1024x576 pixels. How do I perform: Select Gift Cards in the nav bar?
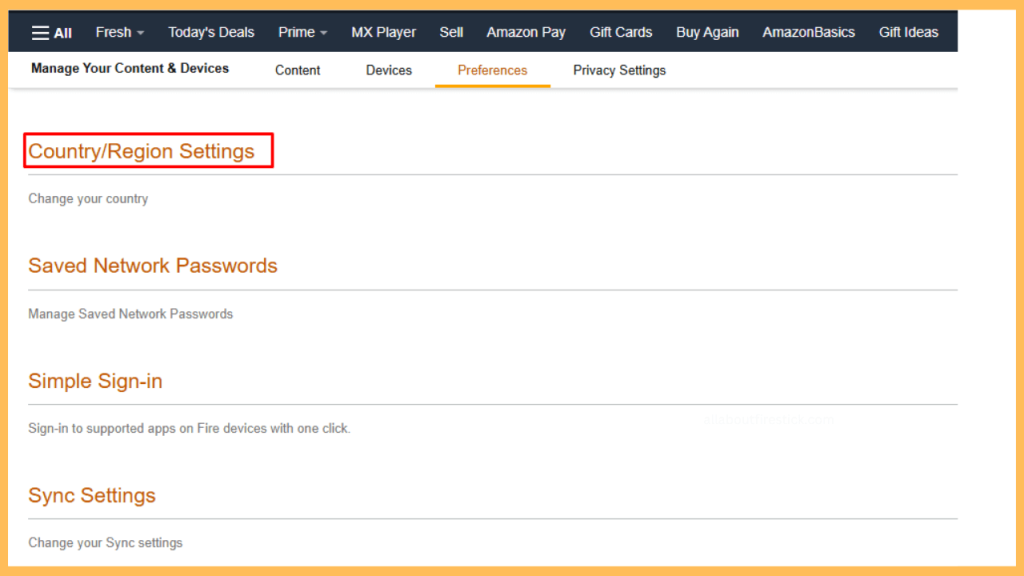[x=620, y=32]
